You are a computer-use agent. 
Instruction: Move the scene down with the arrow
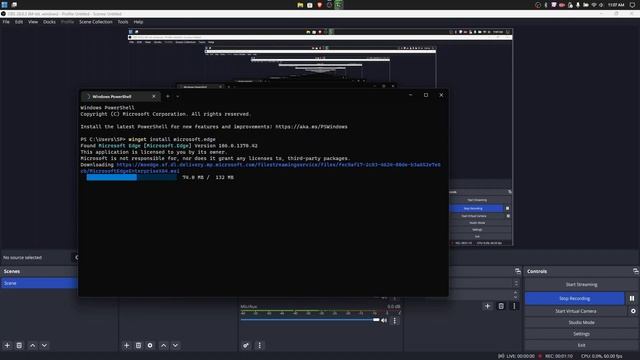point(44,345)
